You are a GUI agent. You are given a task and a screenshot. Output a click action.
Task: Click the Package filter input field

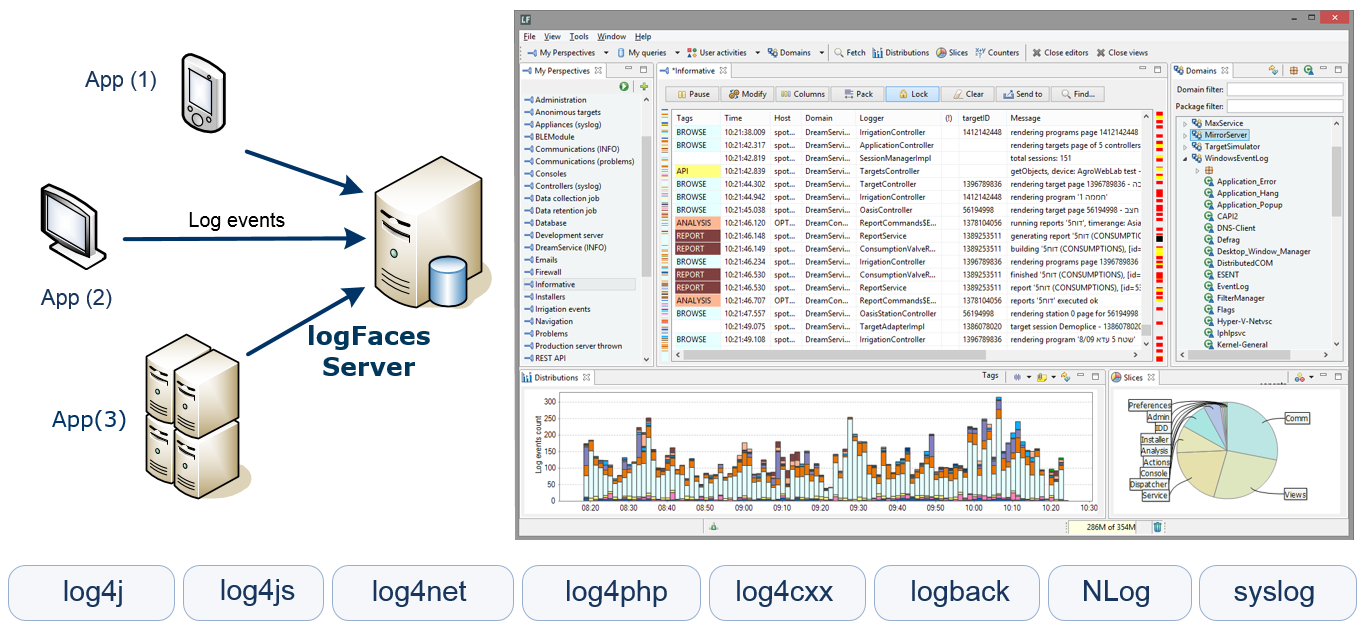pos(1284,106)
